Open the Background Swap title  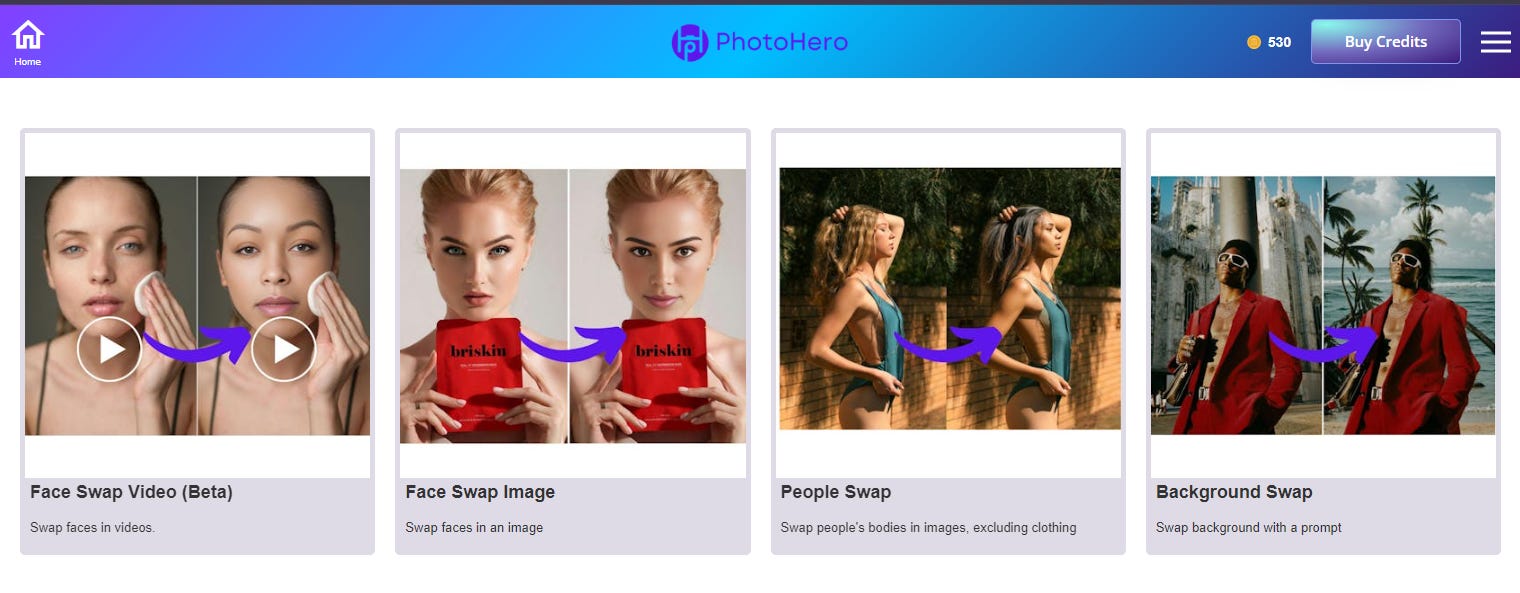pyautogui.click(x=1234, y=492)
